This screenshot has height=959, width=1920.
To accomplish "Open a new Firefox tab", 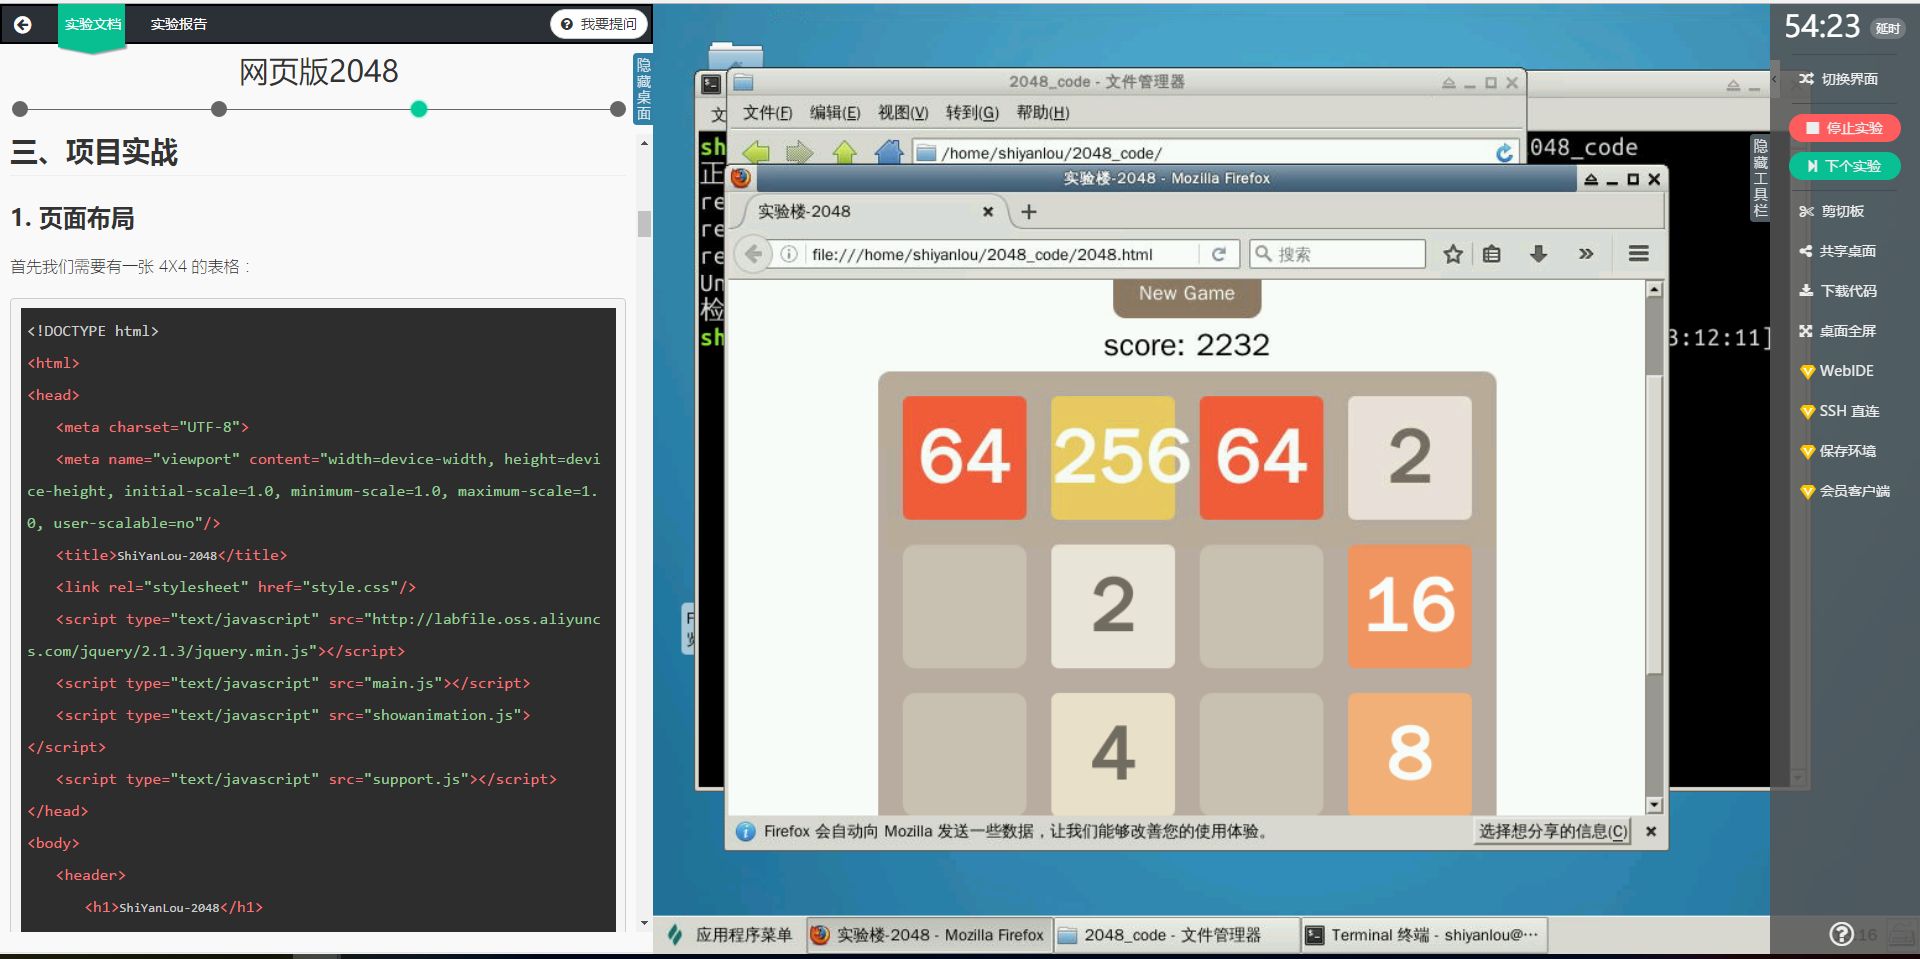I will click(x=1029, y=212).
